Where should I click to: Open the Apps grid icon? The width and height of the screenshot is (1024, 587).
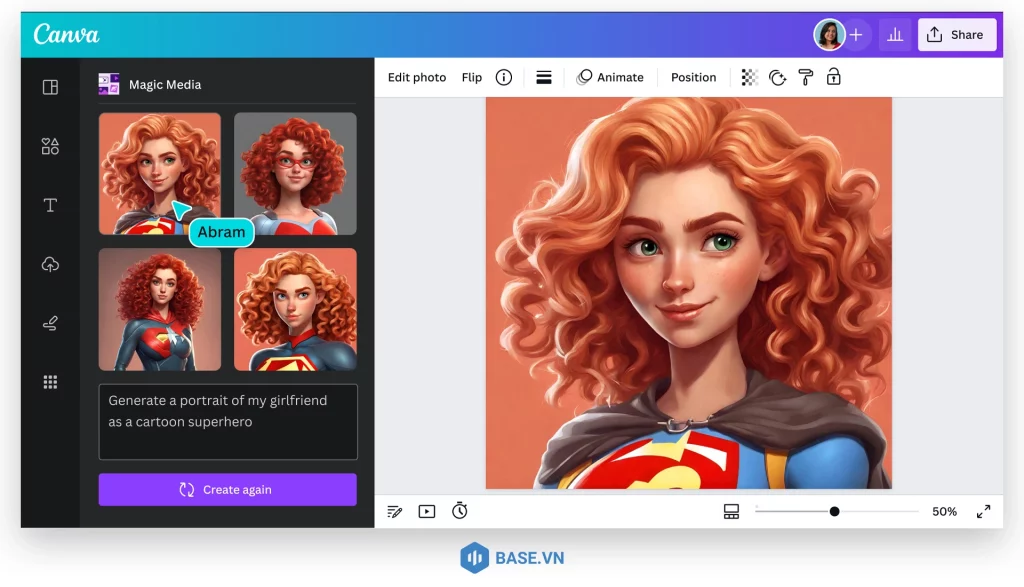click(x=50, y=382)
